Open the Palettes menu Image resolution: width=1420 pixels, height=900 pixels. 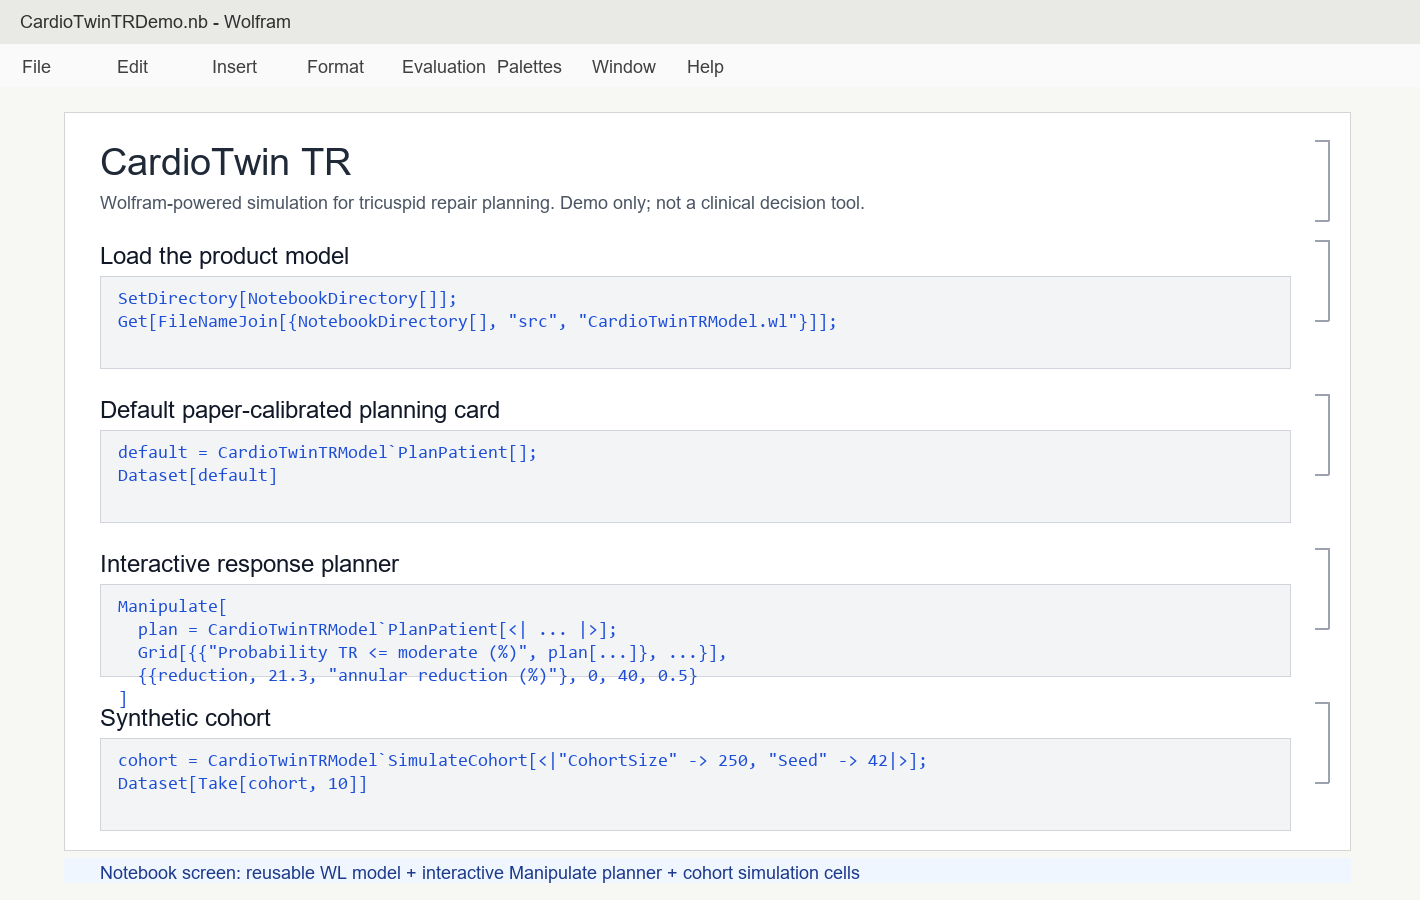[529, 67]
